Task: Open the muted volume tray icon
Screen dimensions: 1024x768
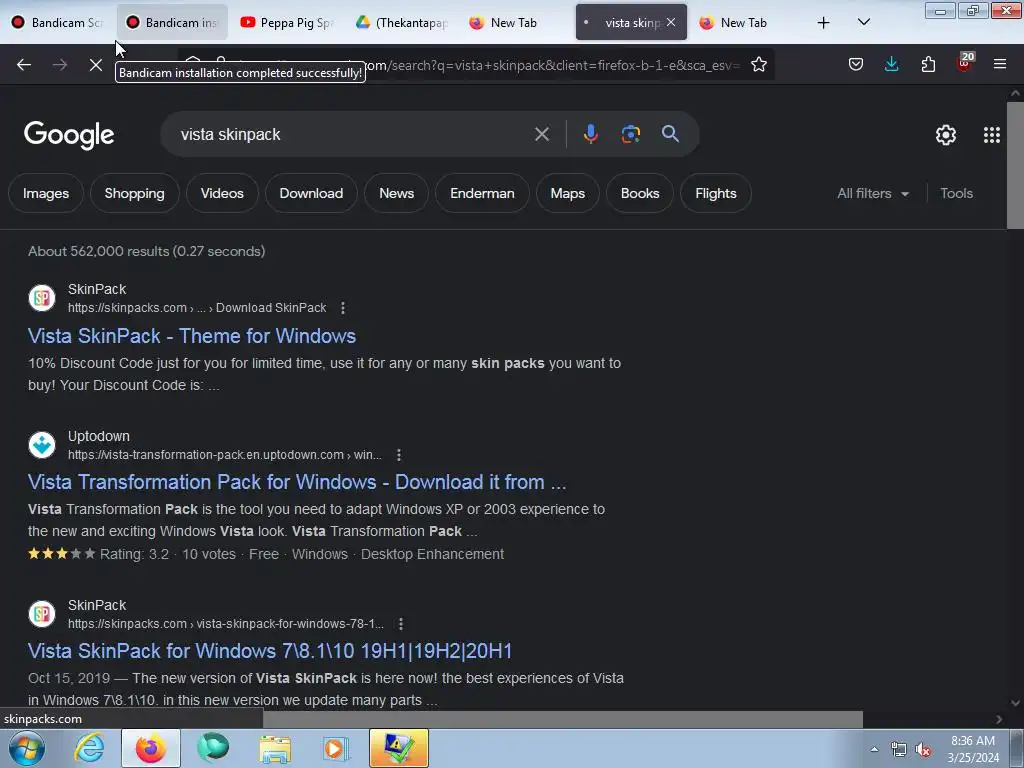Action: [x=923, y=750]
